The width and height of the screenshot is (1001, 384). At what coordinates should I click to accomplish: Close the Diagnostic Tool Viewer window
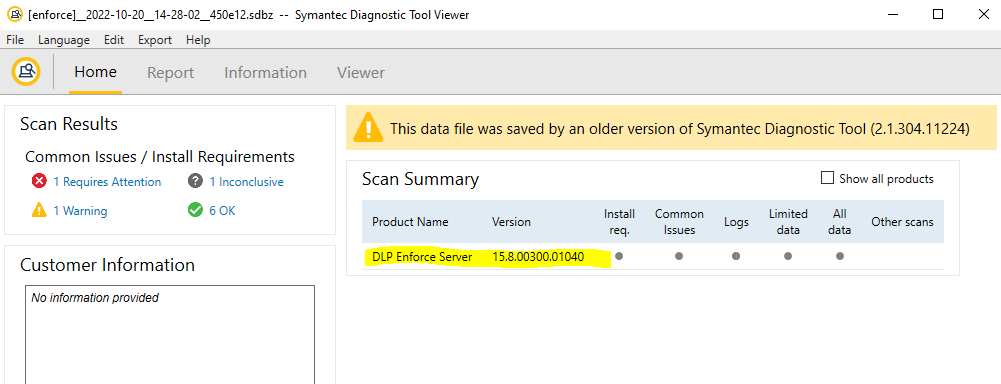[x=983, y=15]
